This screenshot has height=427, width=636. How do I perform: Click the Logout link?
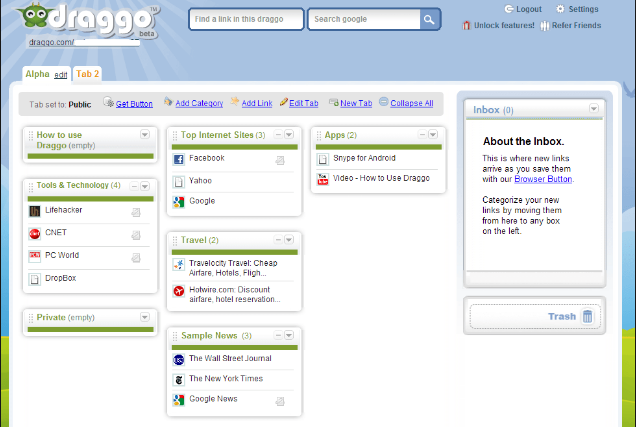pyautogui.click(x=529, y=9)
